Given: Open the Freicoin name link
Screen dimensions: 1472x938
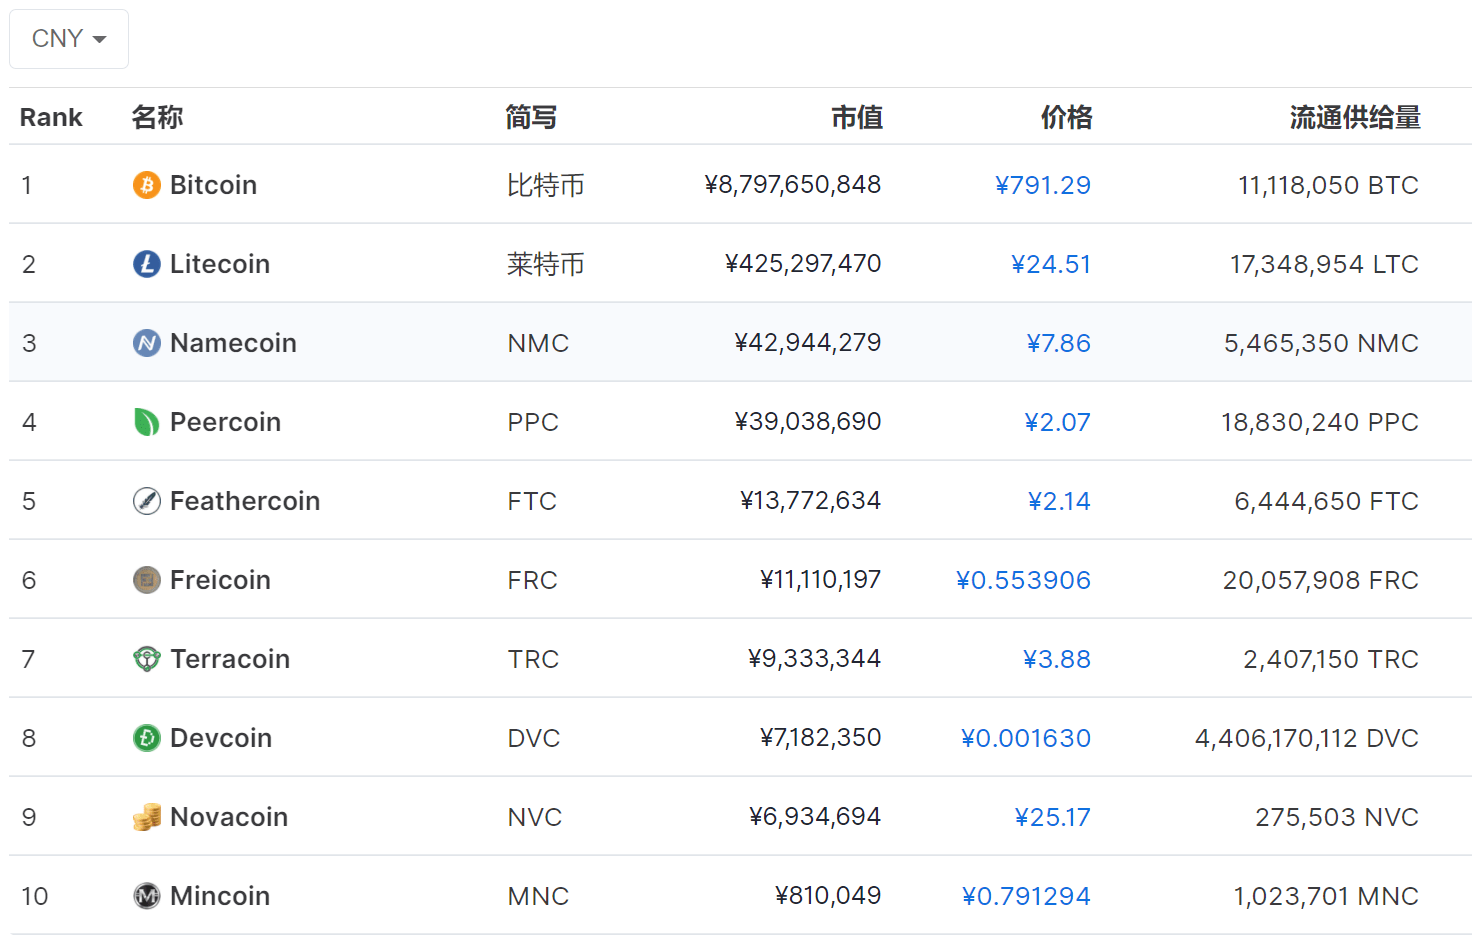Looking at the screenshot, I should [220, 580].
